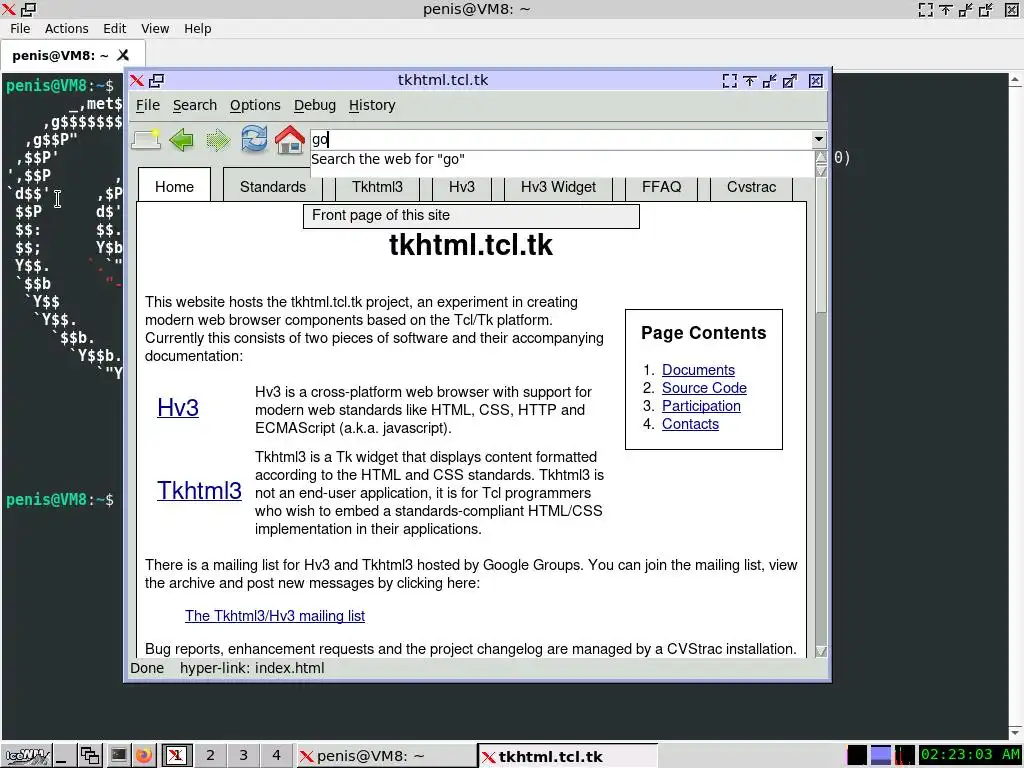This screenshot has width=1024, height=768.
Task: Activate the penis@VM8 taskbar window button
Action: 387,756
